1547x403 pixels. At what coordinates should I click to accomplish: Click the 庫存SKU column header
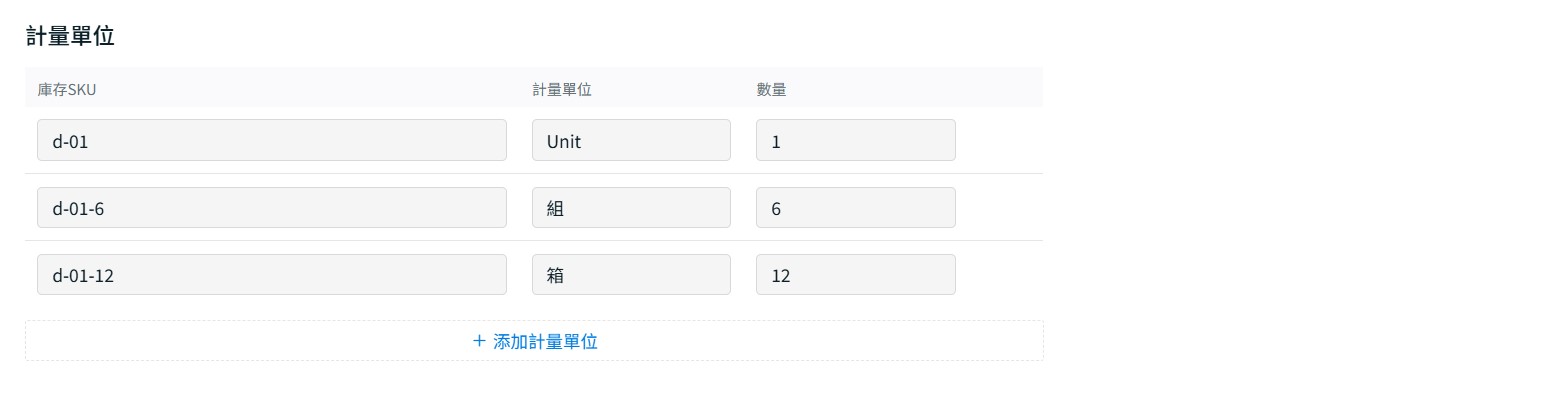click(x=67, y=89)
